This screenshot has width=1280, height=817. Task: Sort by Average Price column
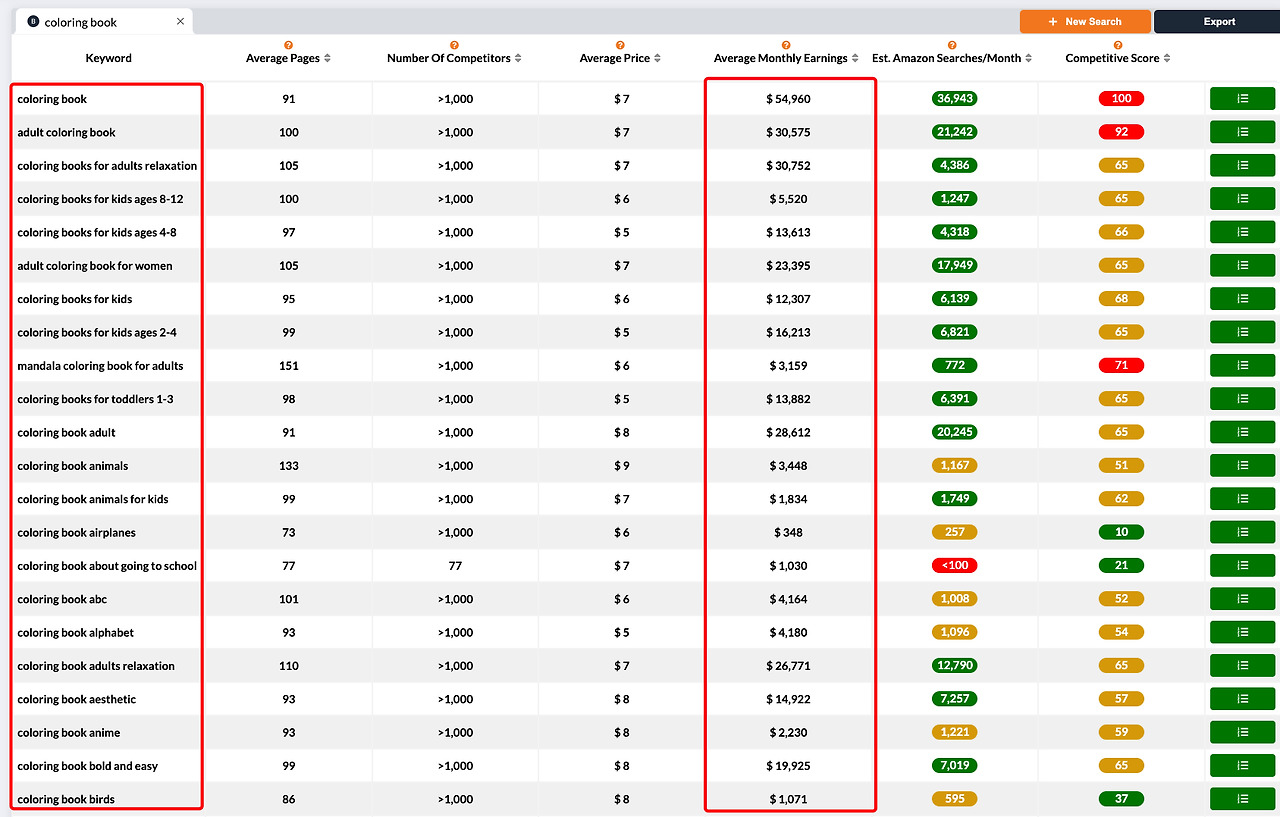(x=657, y=59)
